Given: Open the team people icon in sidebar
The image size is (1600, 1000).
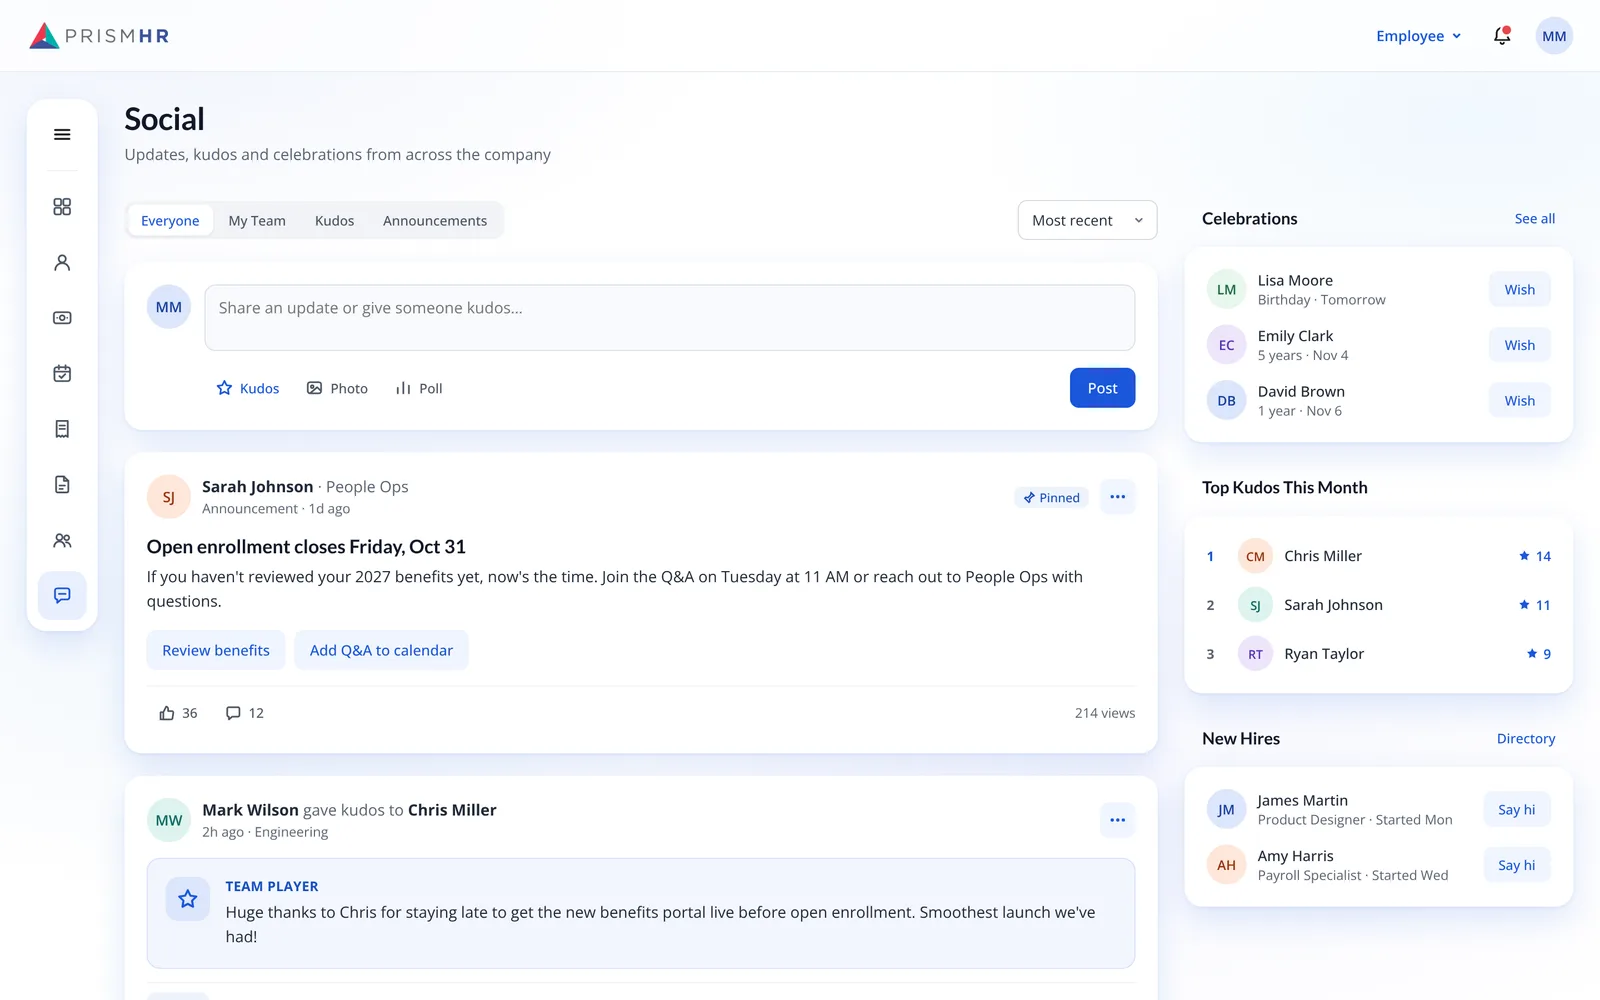Looking at the screenshot, I should (x=62, y=540).
